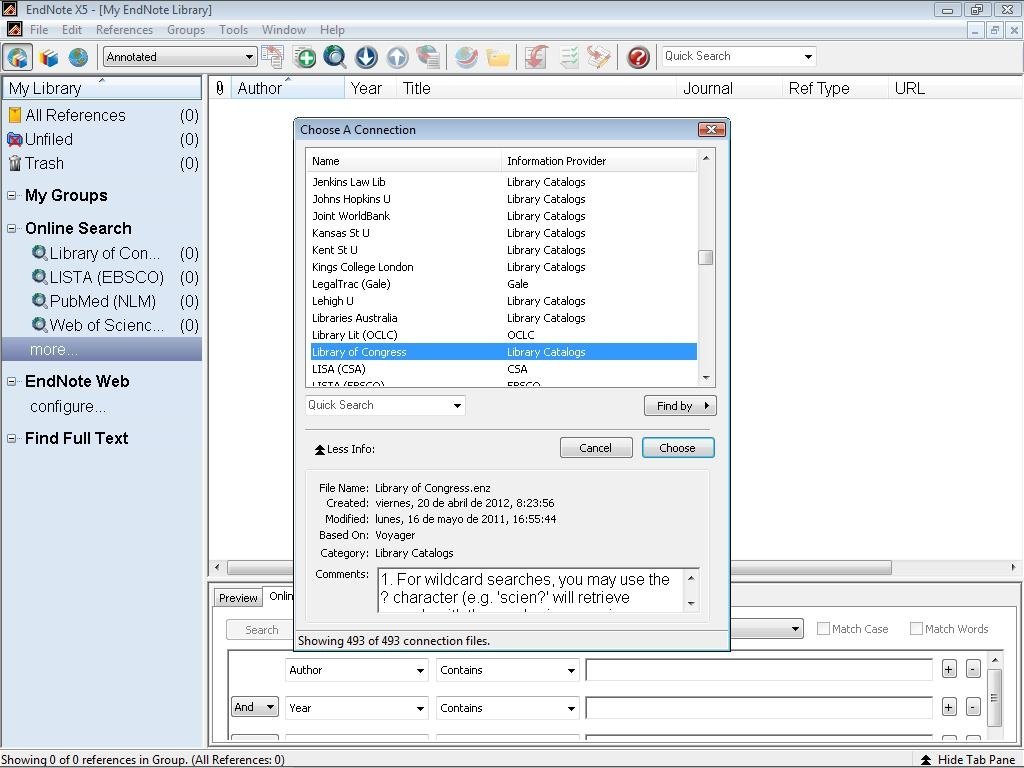Open the References menu
This screenshot has width=1024, height=768.
[x=124, y=30]
